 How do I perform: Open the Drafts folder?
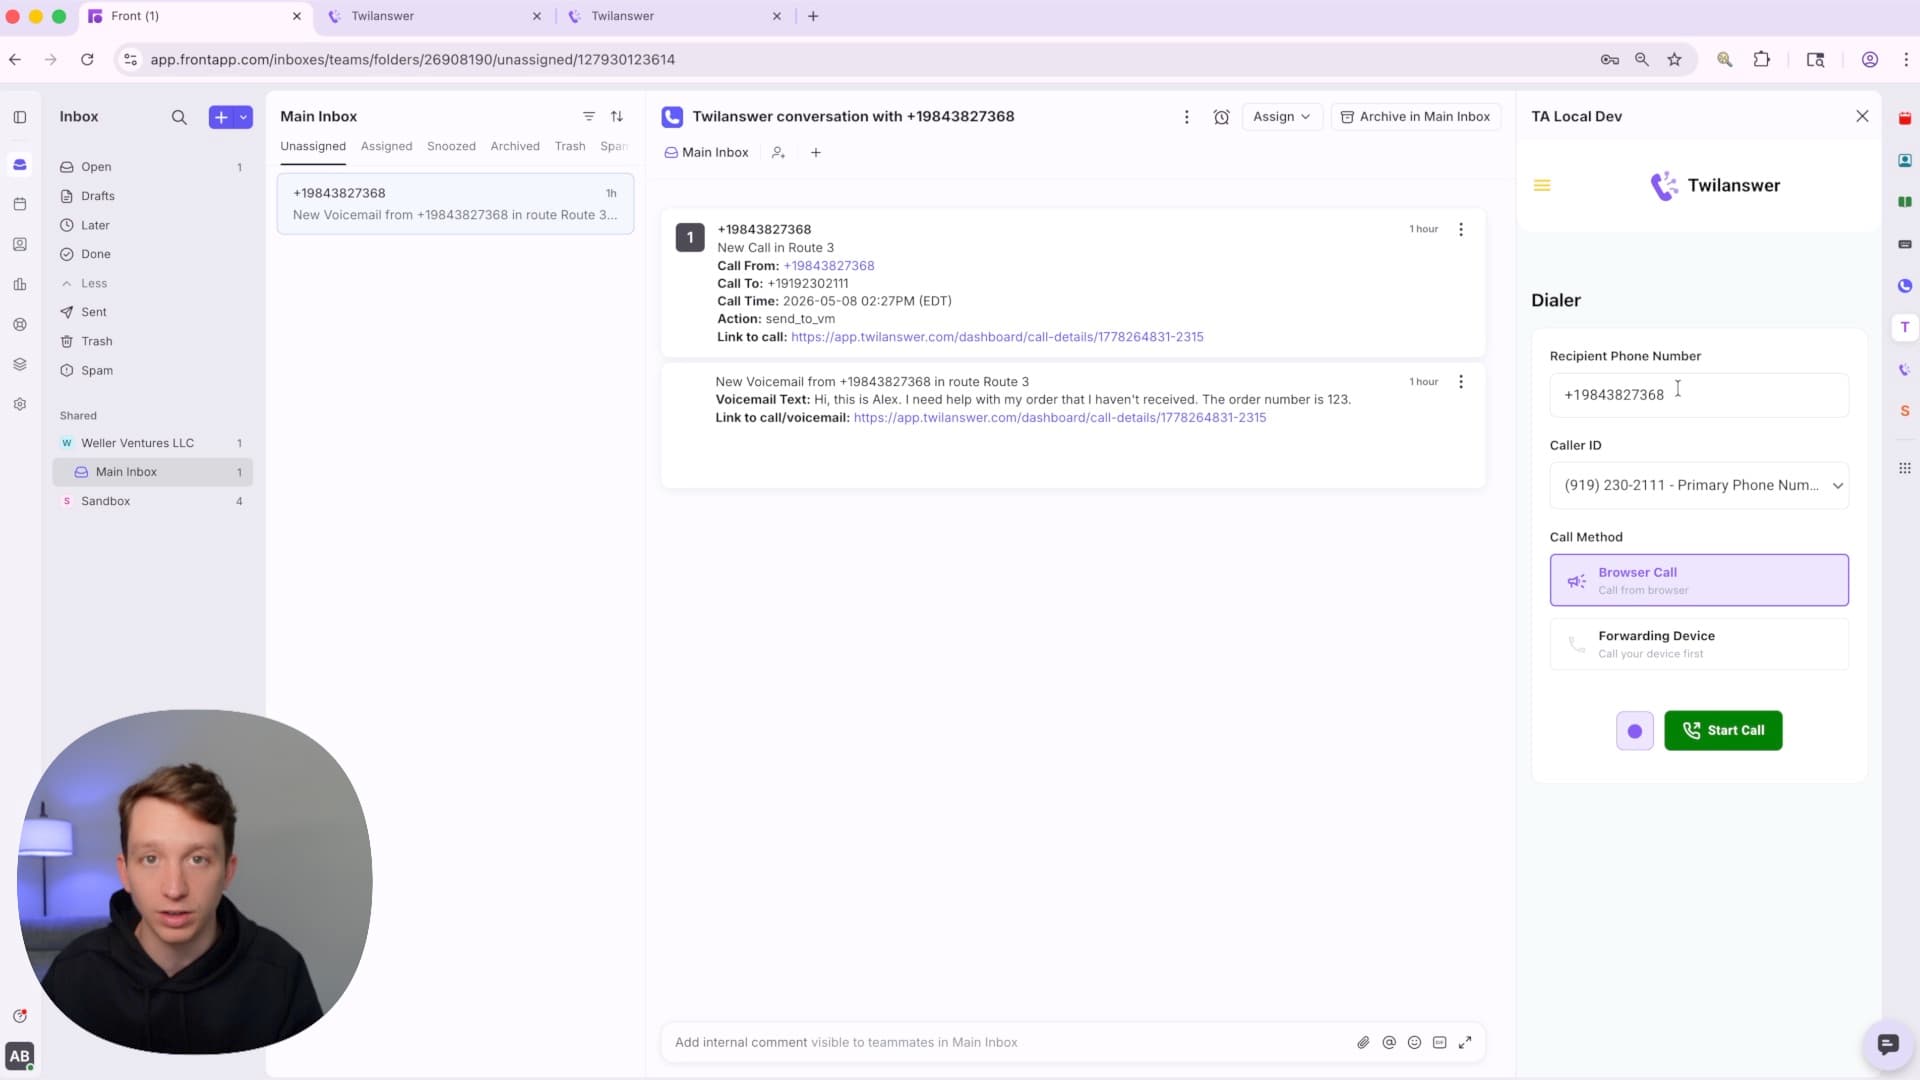[x=152, y=196]
